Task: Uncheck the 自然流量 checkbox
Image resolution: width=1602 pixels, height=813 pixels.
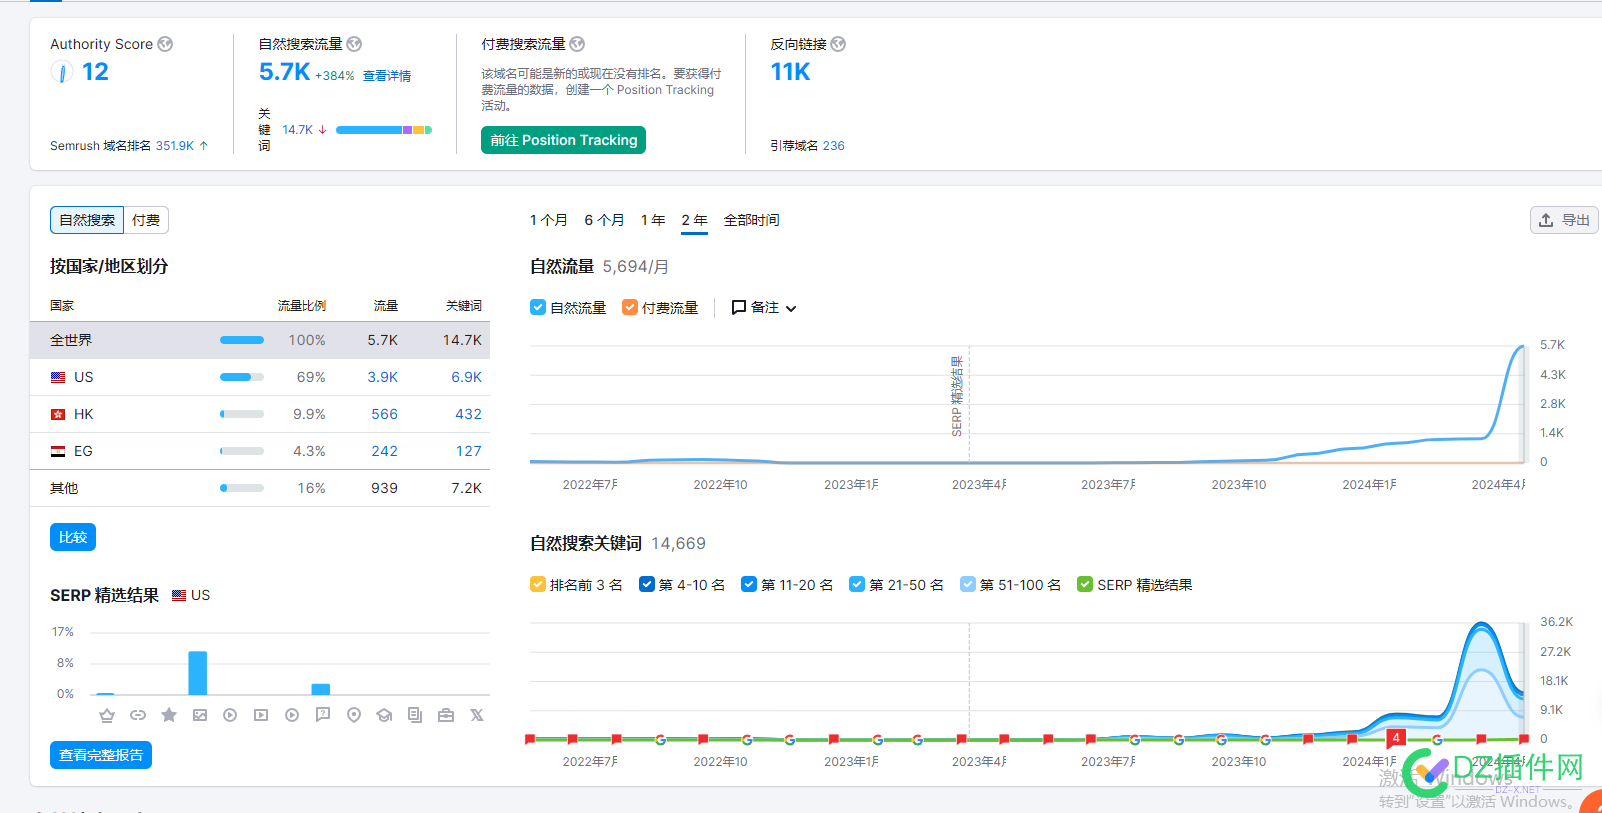Action: click(538, 307)
